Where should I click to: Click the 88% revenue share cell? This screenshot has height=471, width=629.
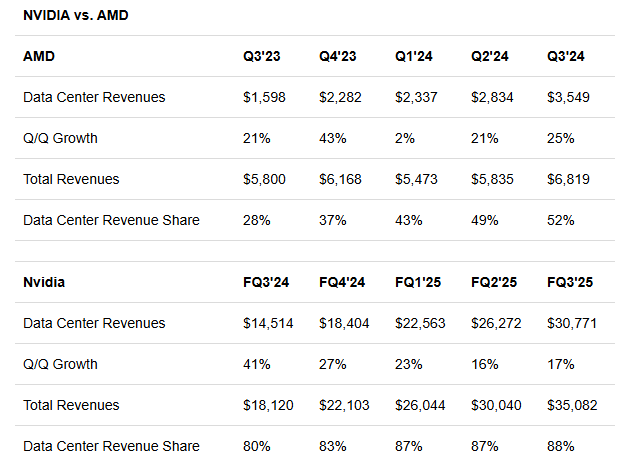click(x=560, y=446)
